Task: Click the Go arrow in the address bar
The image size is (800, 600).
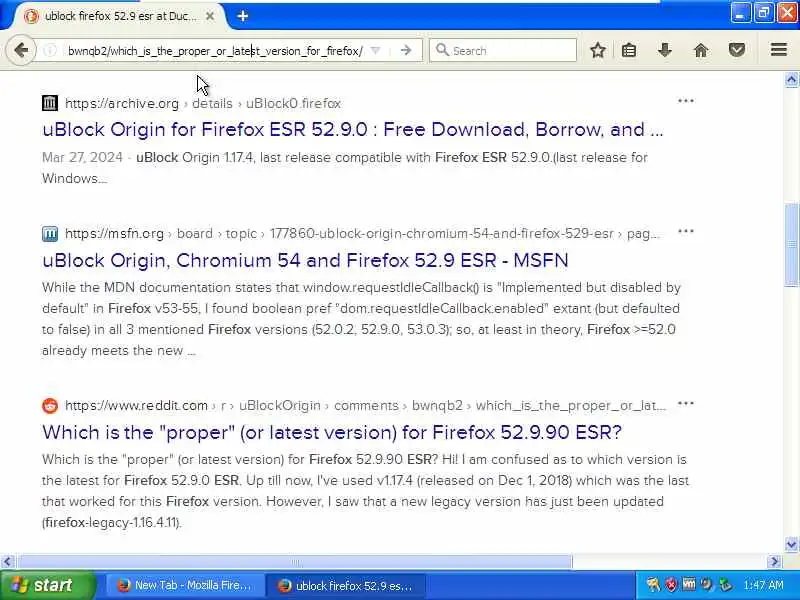Action: tap(406, 50)
